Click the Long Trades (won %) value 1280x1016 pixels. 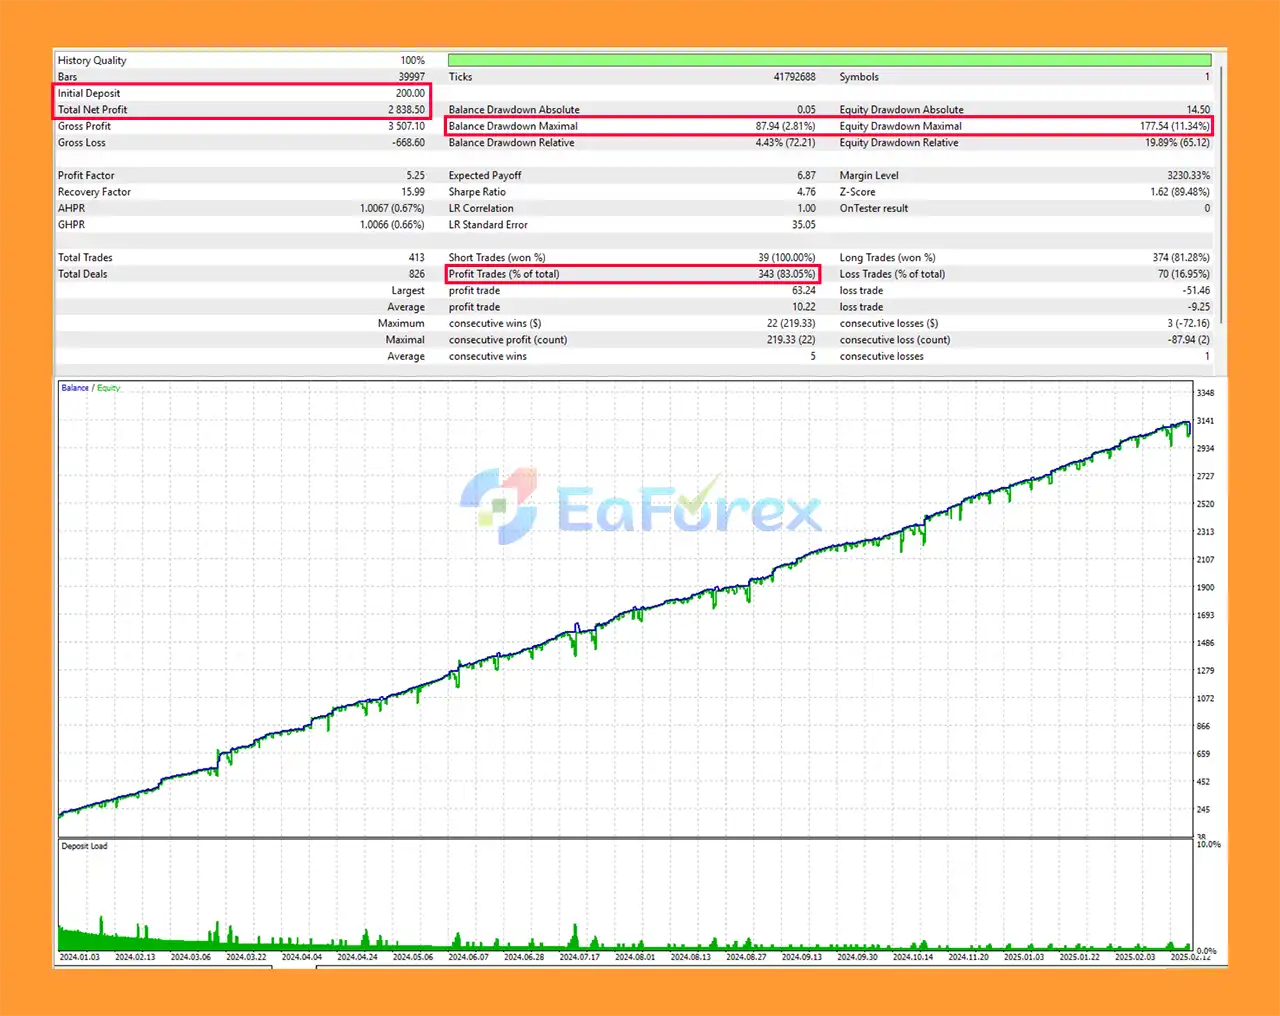[x=1180, y=258]
